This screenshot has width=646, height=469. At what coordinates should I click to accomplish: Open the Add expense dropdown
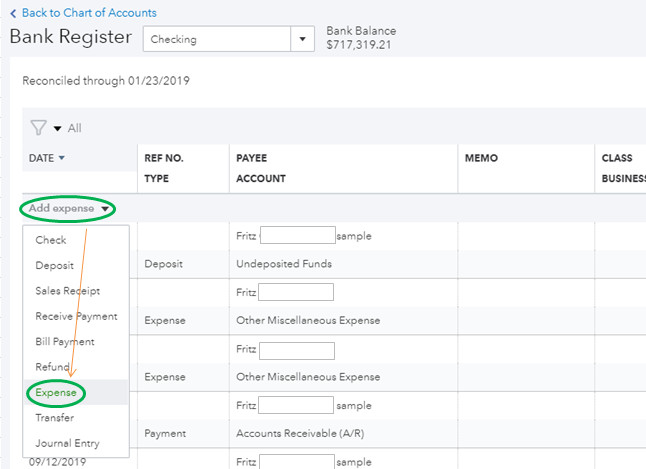click(68, 209)
